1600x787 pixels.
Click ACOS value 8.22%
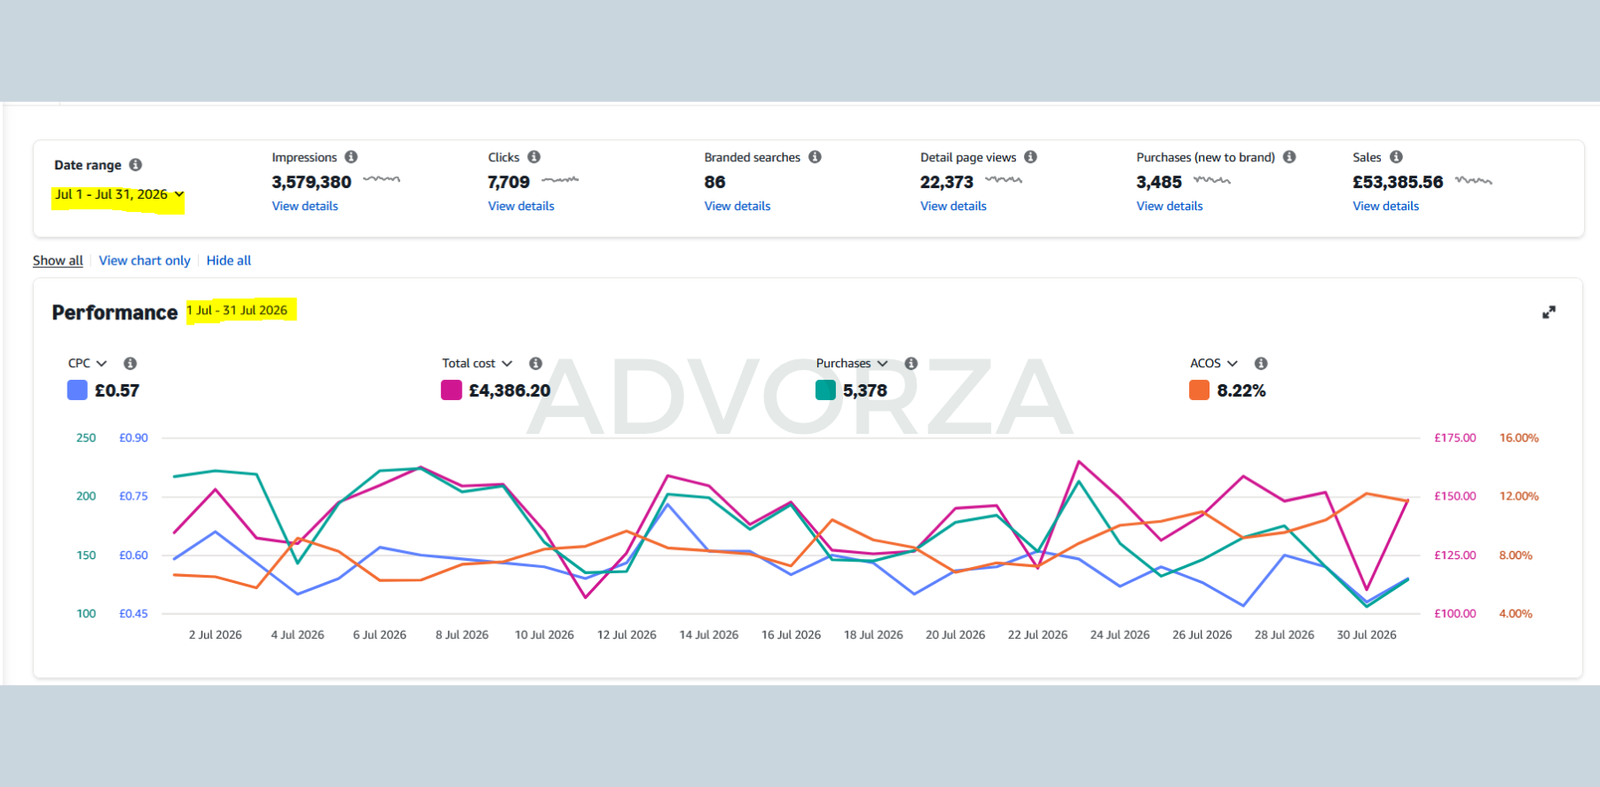click(x=1241, y=391)
